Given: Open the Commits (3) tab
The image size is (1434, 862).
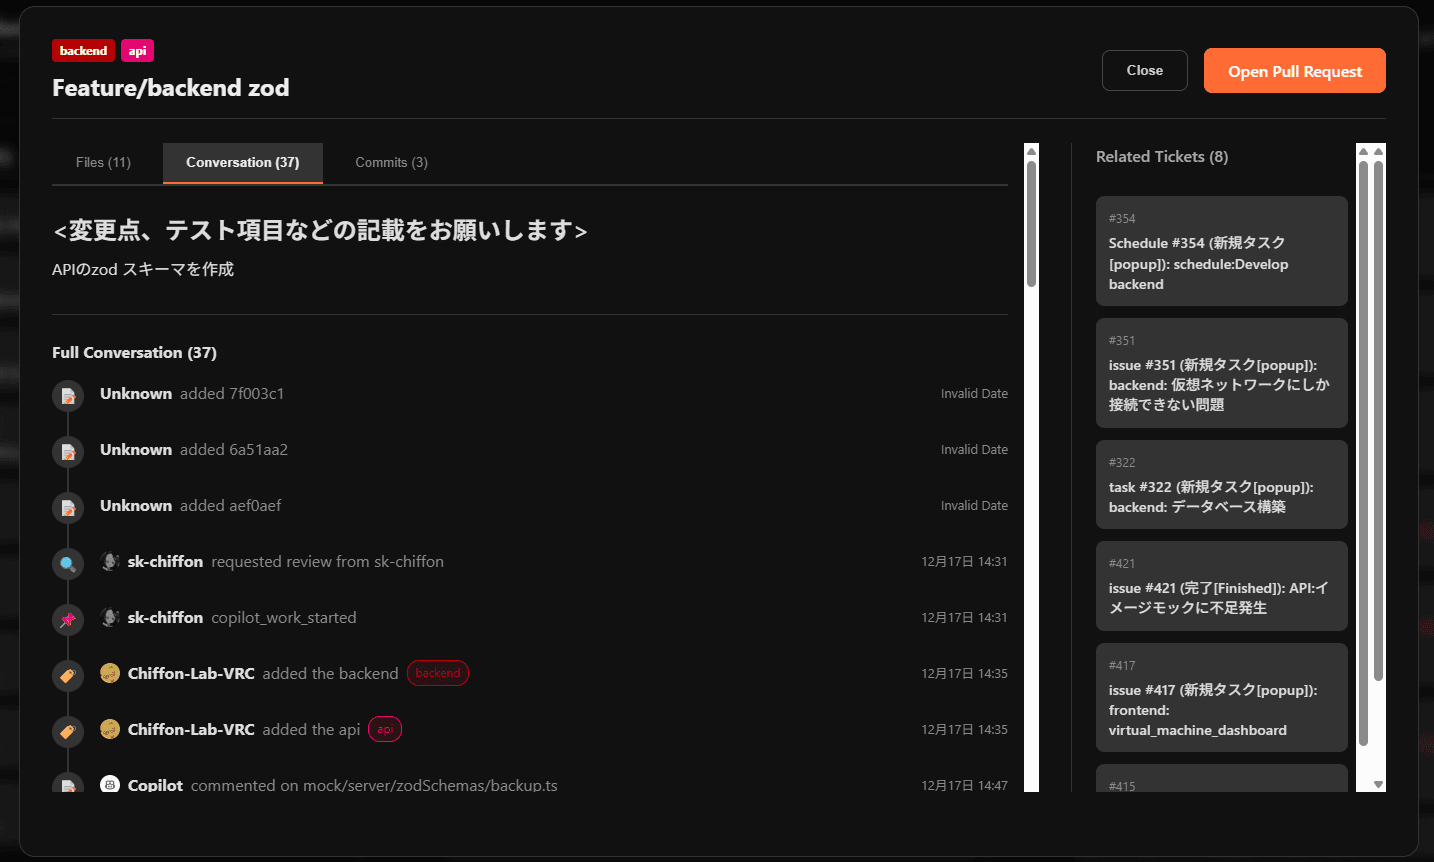Looking at the screenshot, I should [391, 163].
